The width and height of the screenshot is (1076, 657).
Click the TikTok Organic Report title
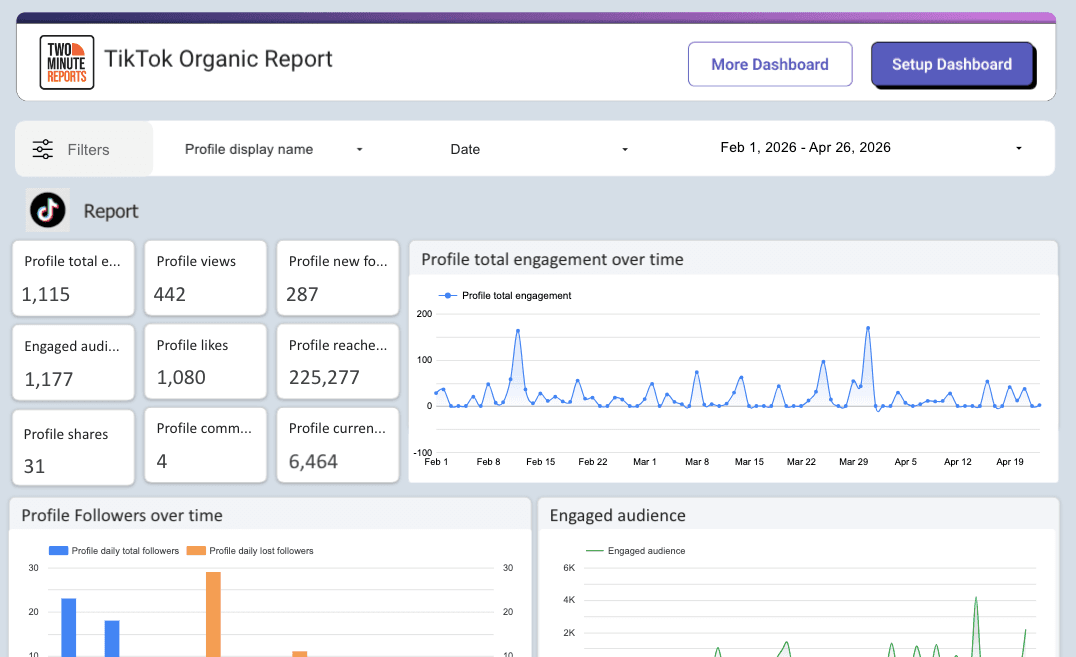[x=218, y=59]
